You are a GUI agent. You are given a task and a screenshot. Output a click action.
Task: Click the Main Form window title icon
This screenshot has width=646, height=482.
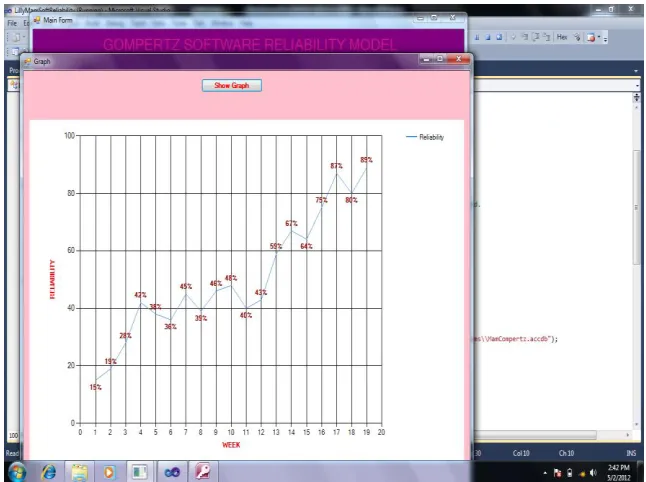[x=37, y=20]
